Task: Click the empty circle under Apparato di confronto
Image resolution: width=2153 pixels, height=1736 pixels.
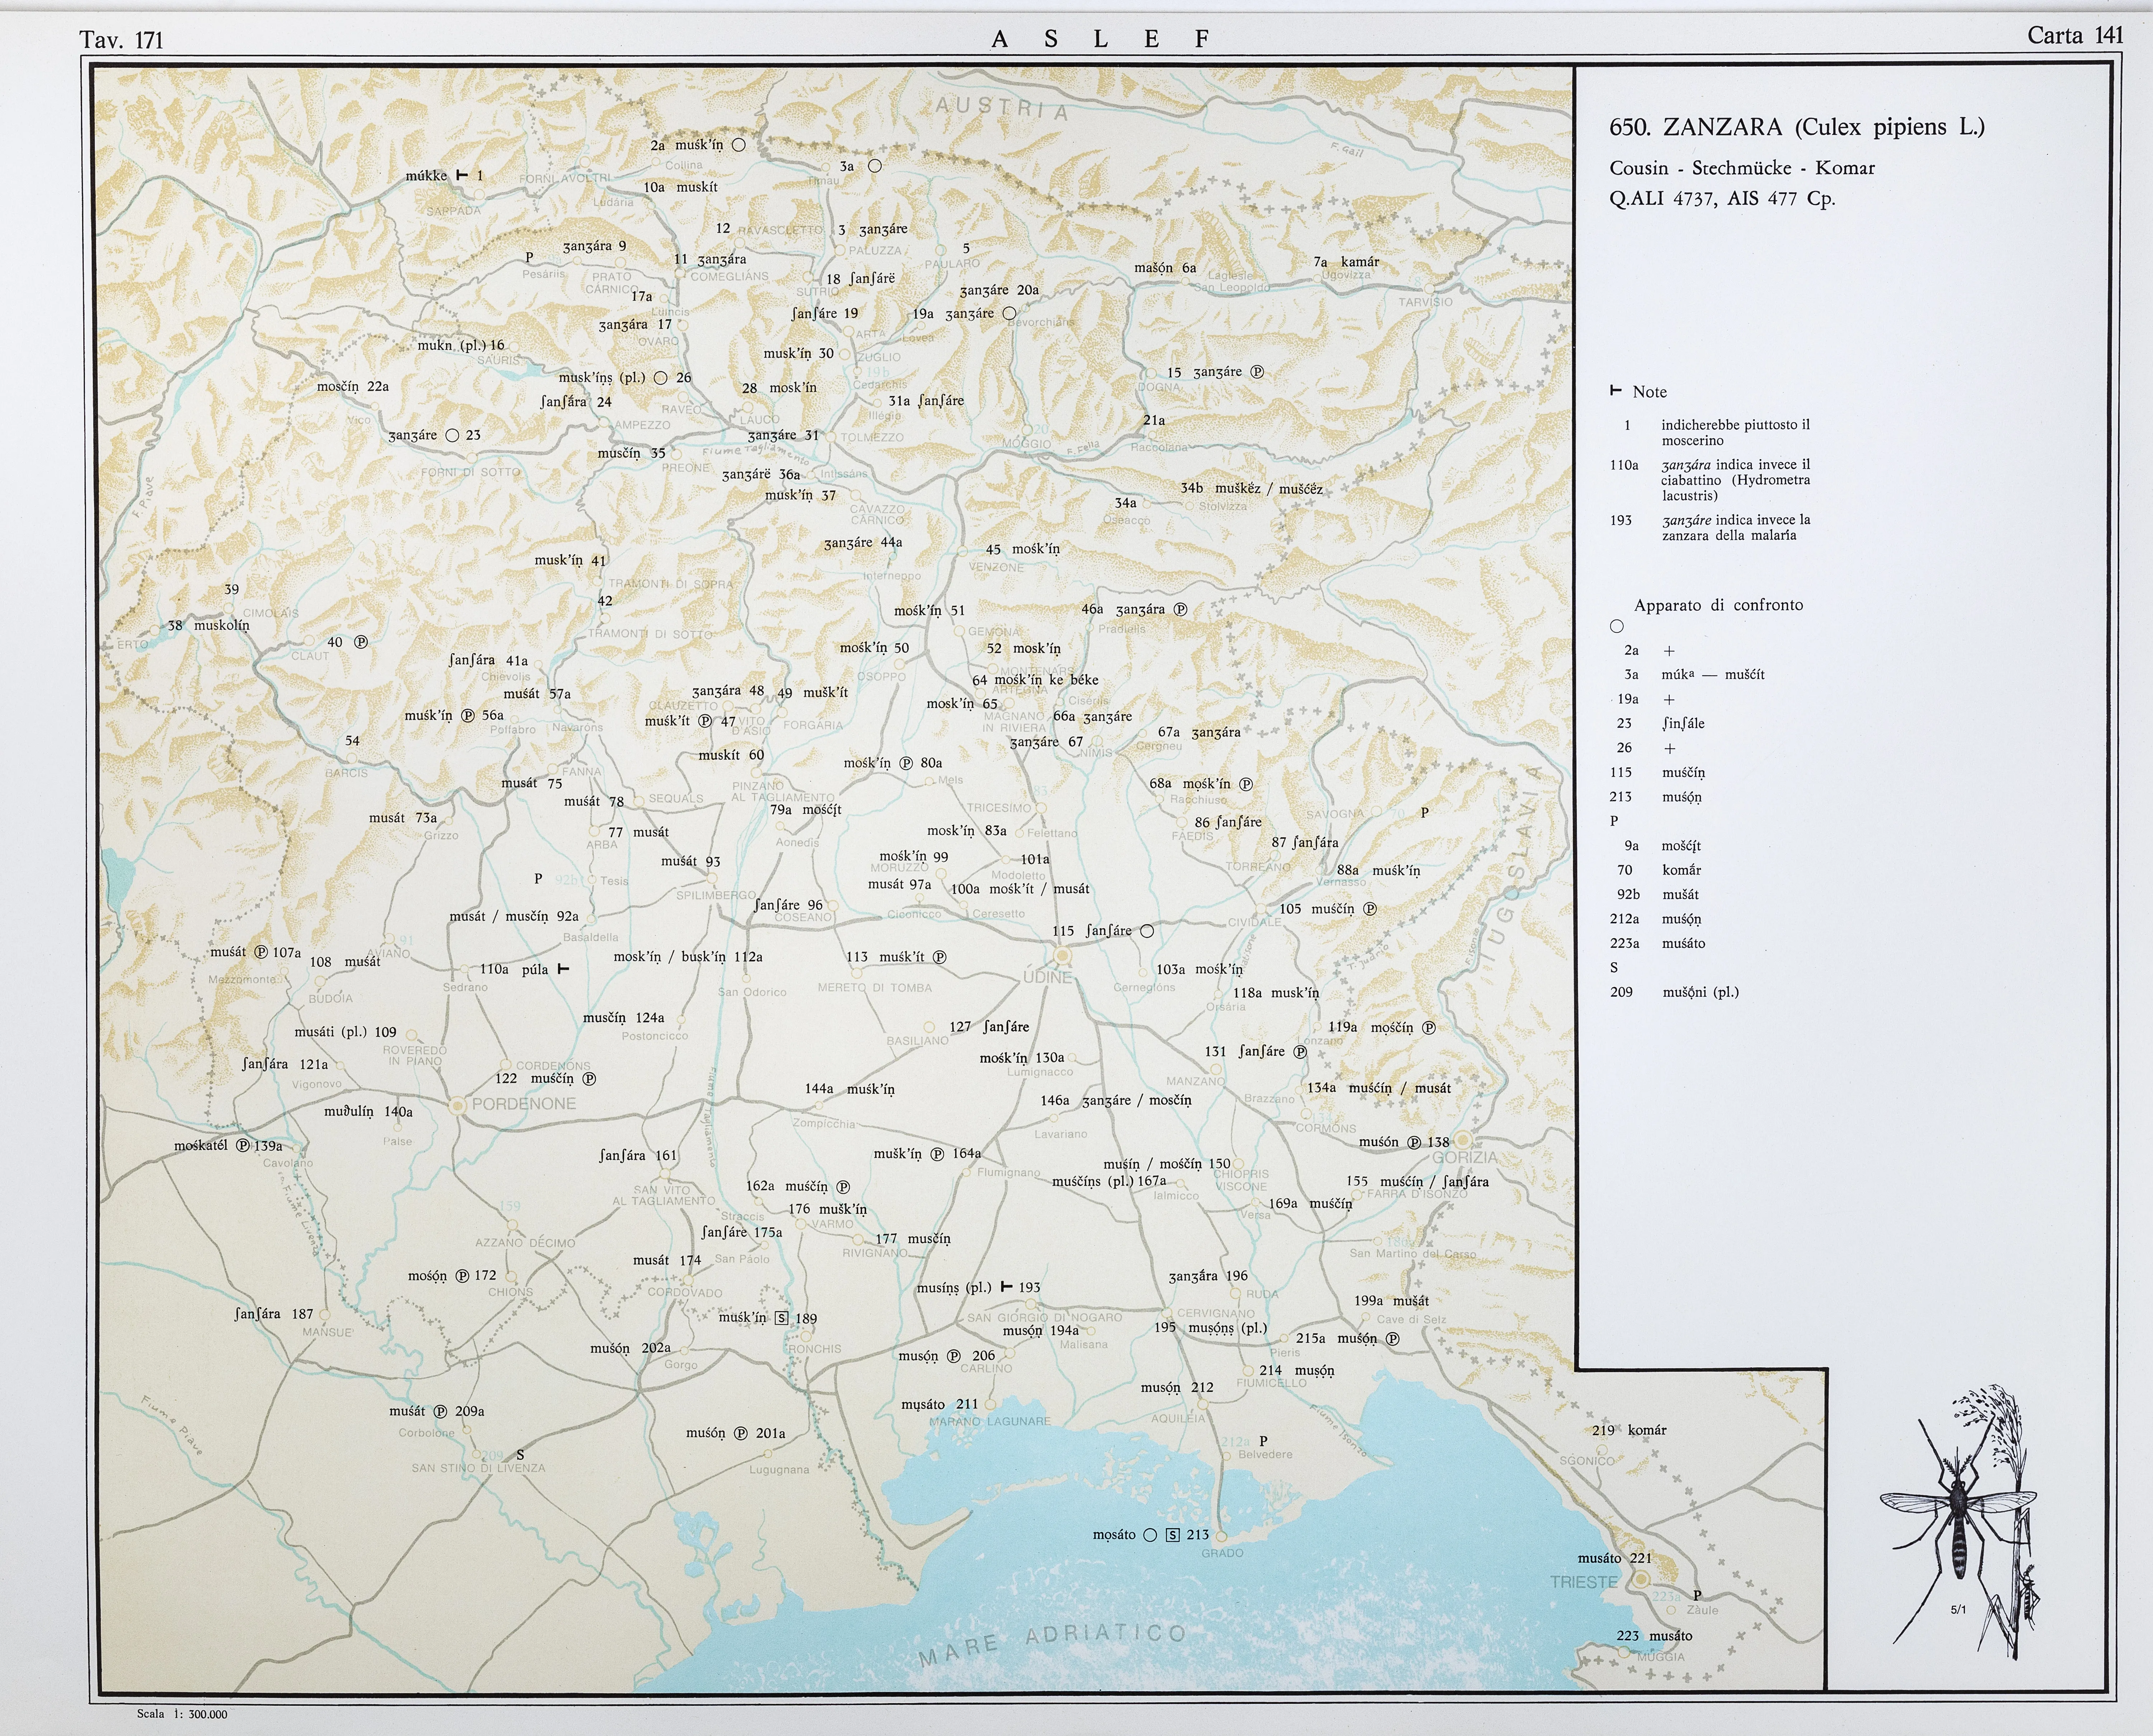Action: (1617, 627)
